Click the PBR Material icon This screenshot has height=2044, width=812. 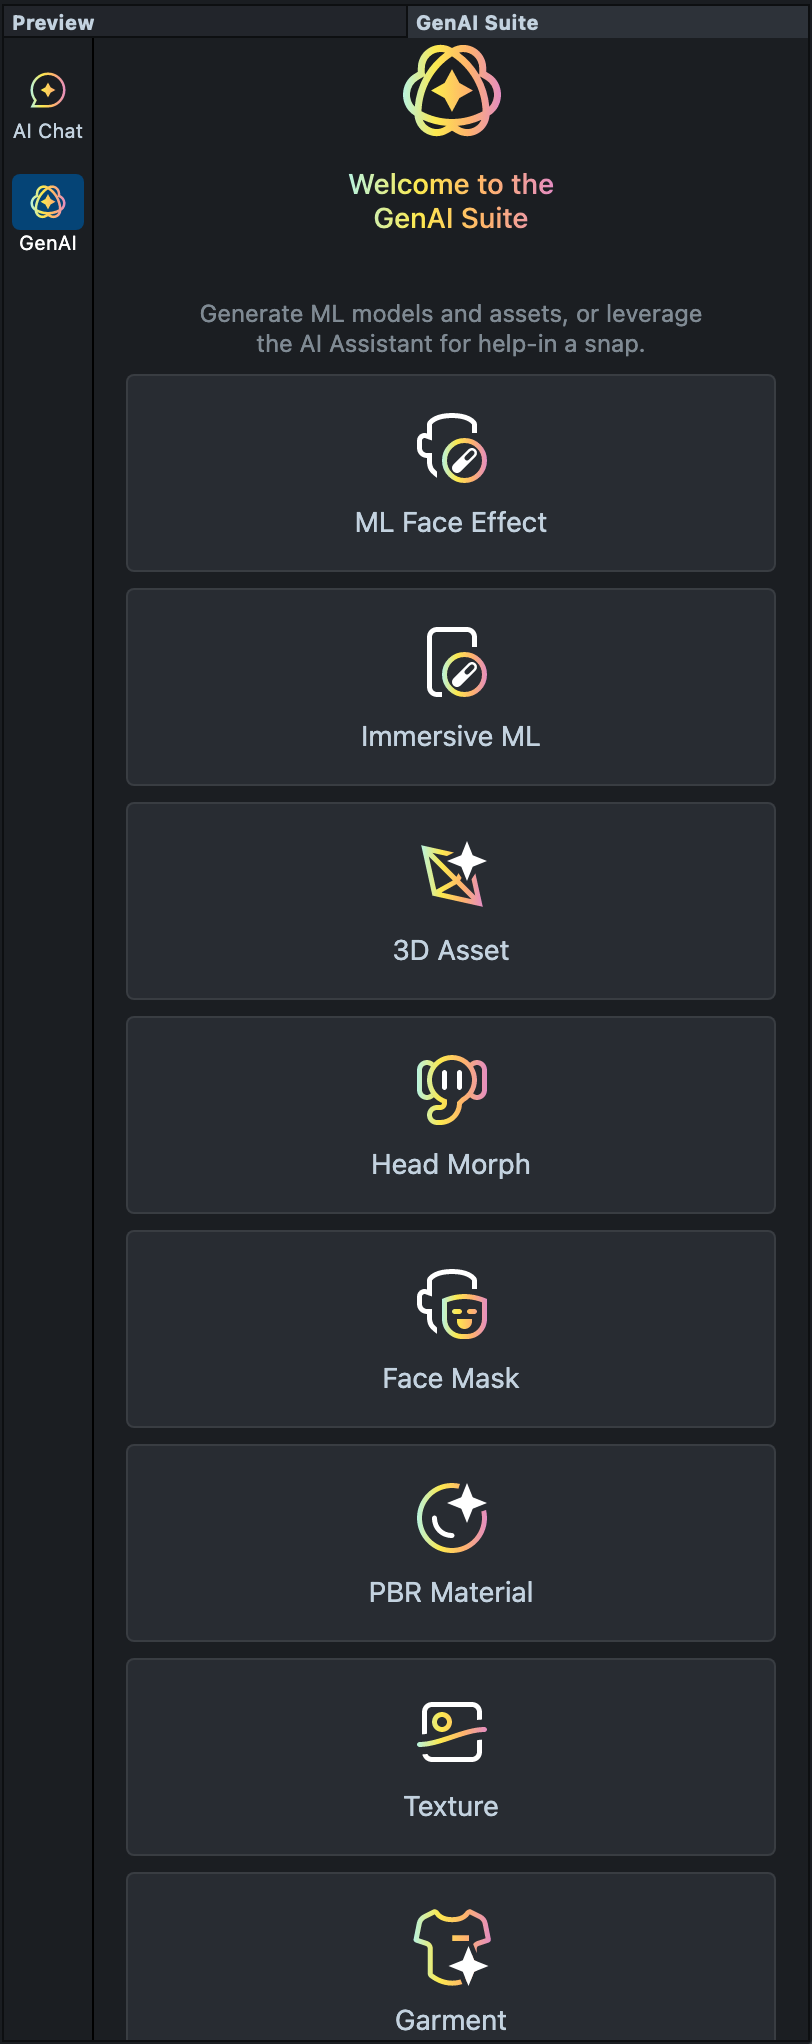click(451, 1517)
